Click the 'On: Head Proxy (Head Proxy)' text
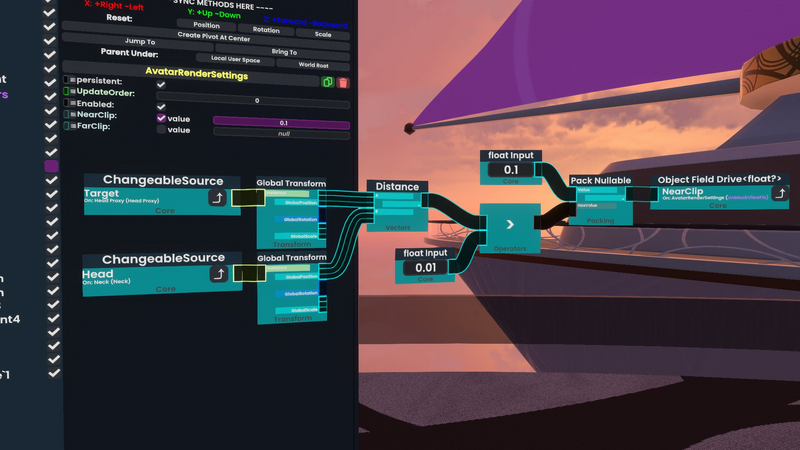The width and height of the screenshot is (800, 450). click(121, 201)
